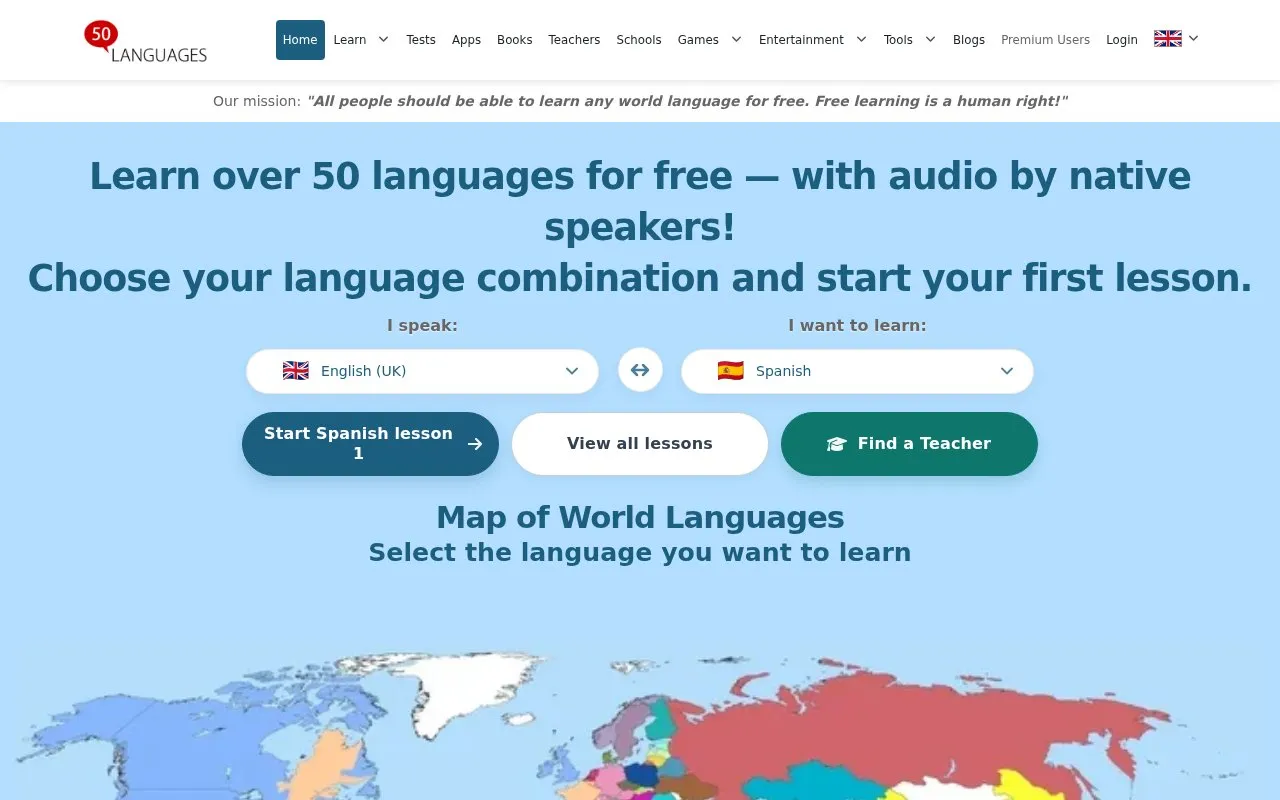Image resolution: width=1280 pixels, height=800 pixels.
Task: Click the View all lessons button
Action: click(x=640, y=444)
